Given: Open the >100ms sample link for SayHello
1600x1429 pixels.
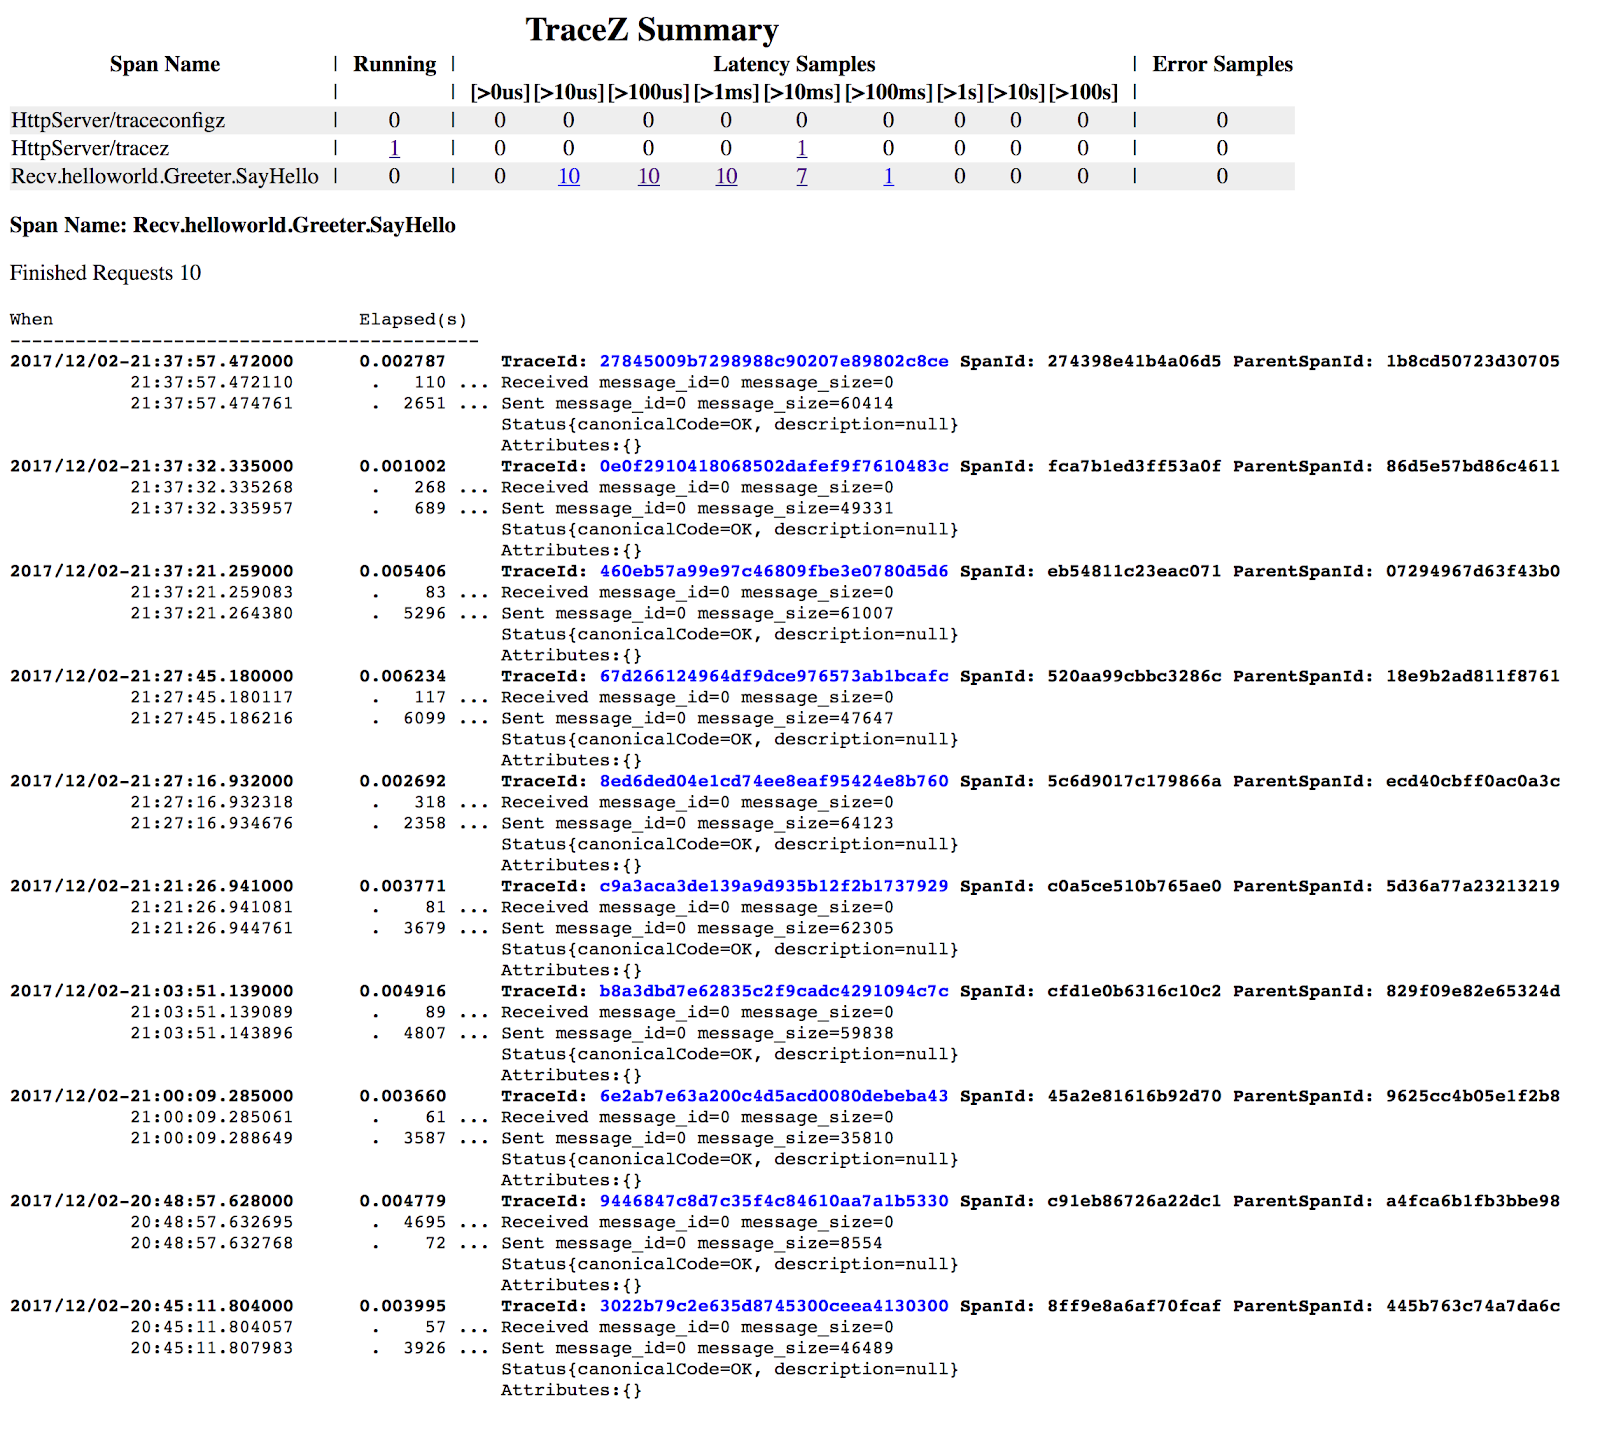Looking at the screenshot, I should coord(888,176).
